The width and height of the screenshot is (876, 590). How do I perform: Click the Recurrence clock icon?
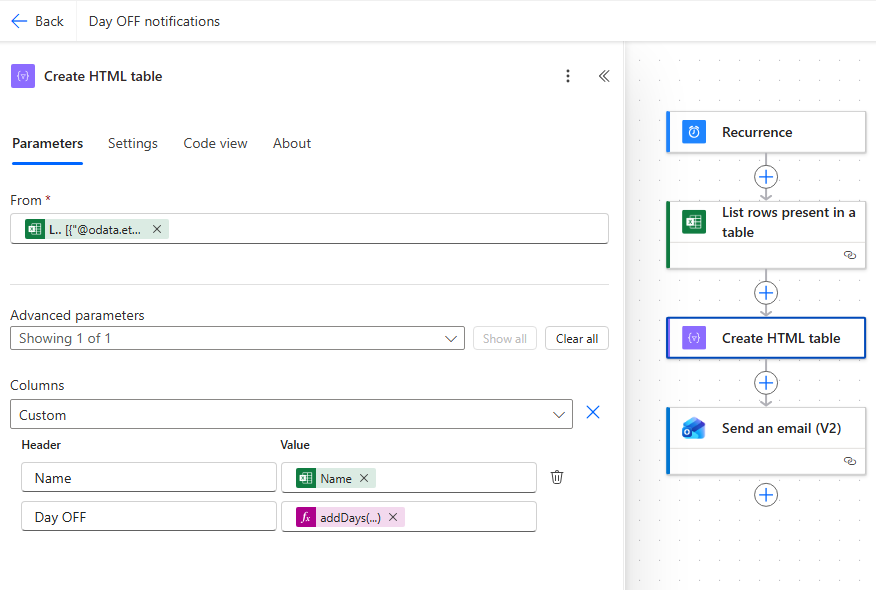pyautogui.click(x=694, y=132)
